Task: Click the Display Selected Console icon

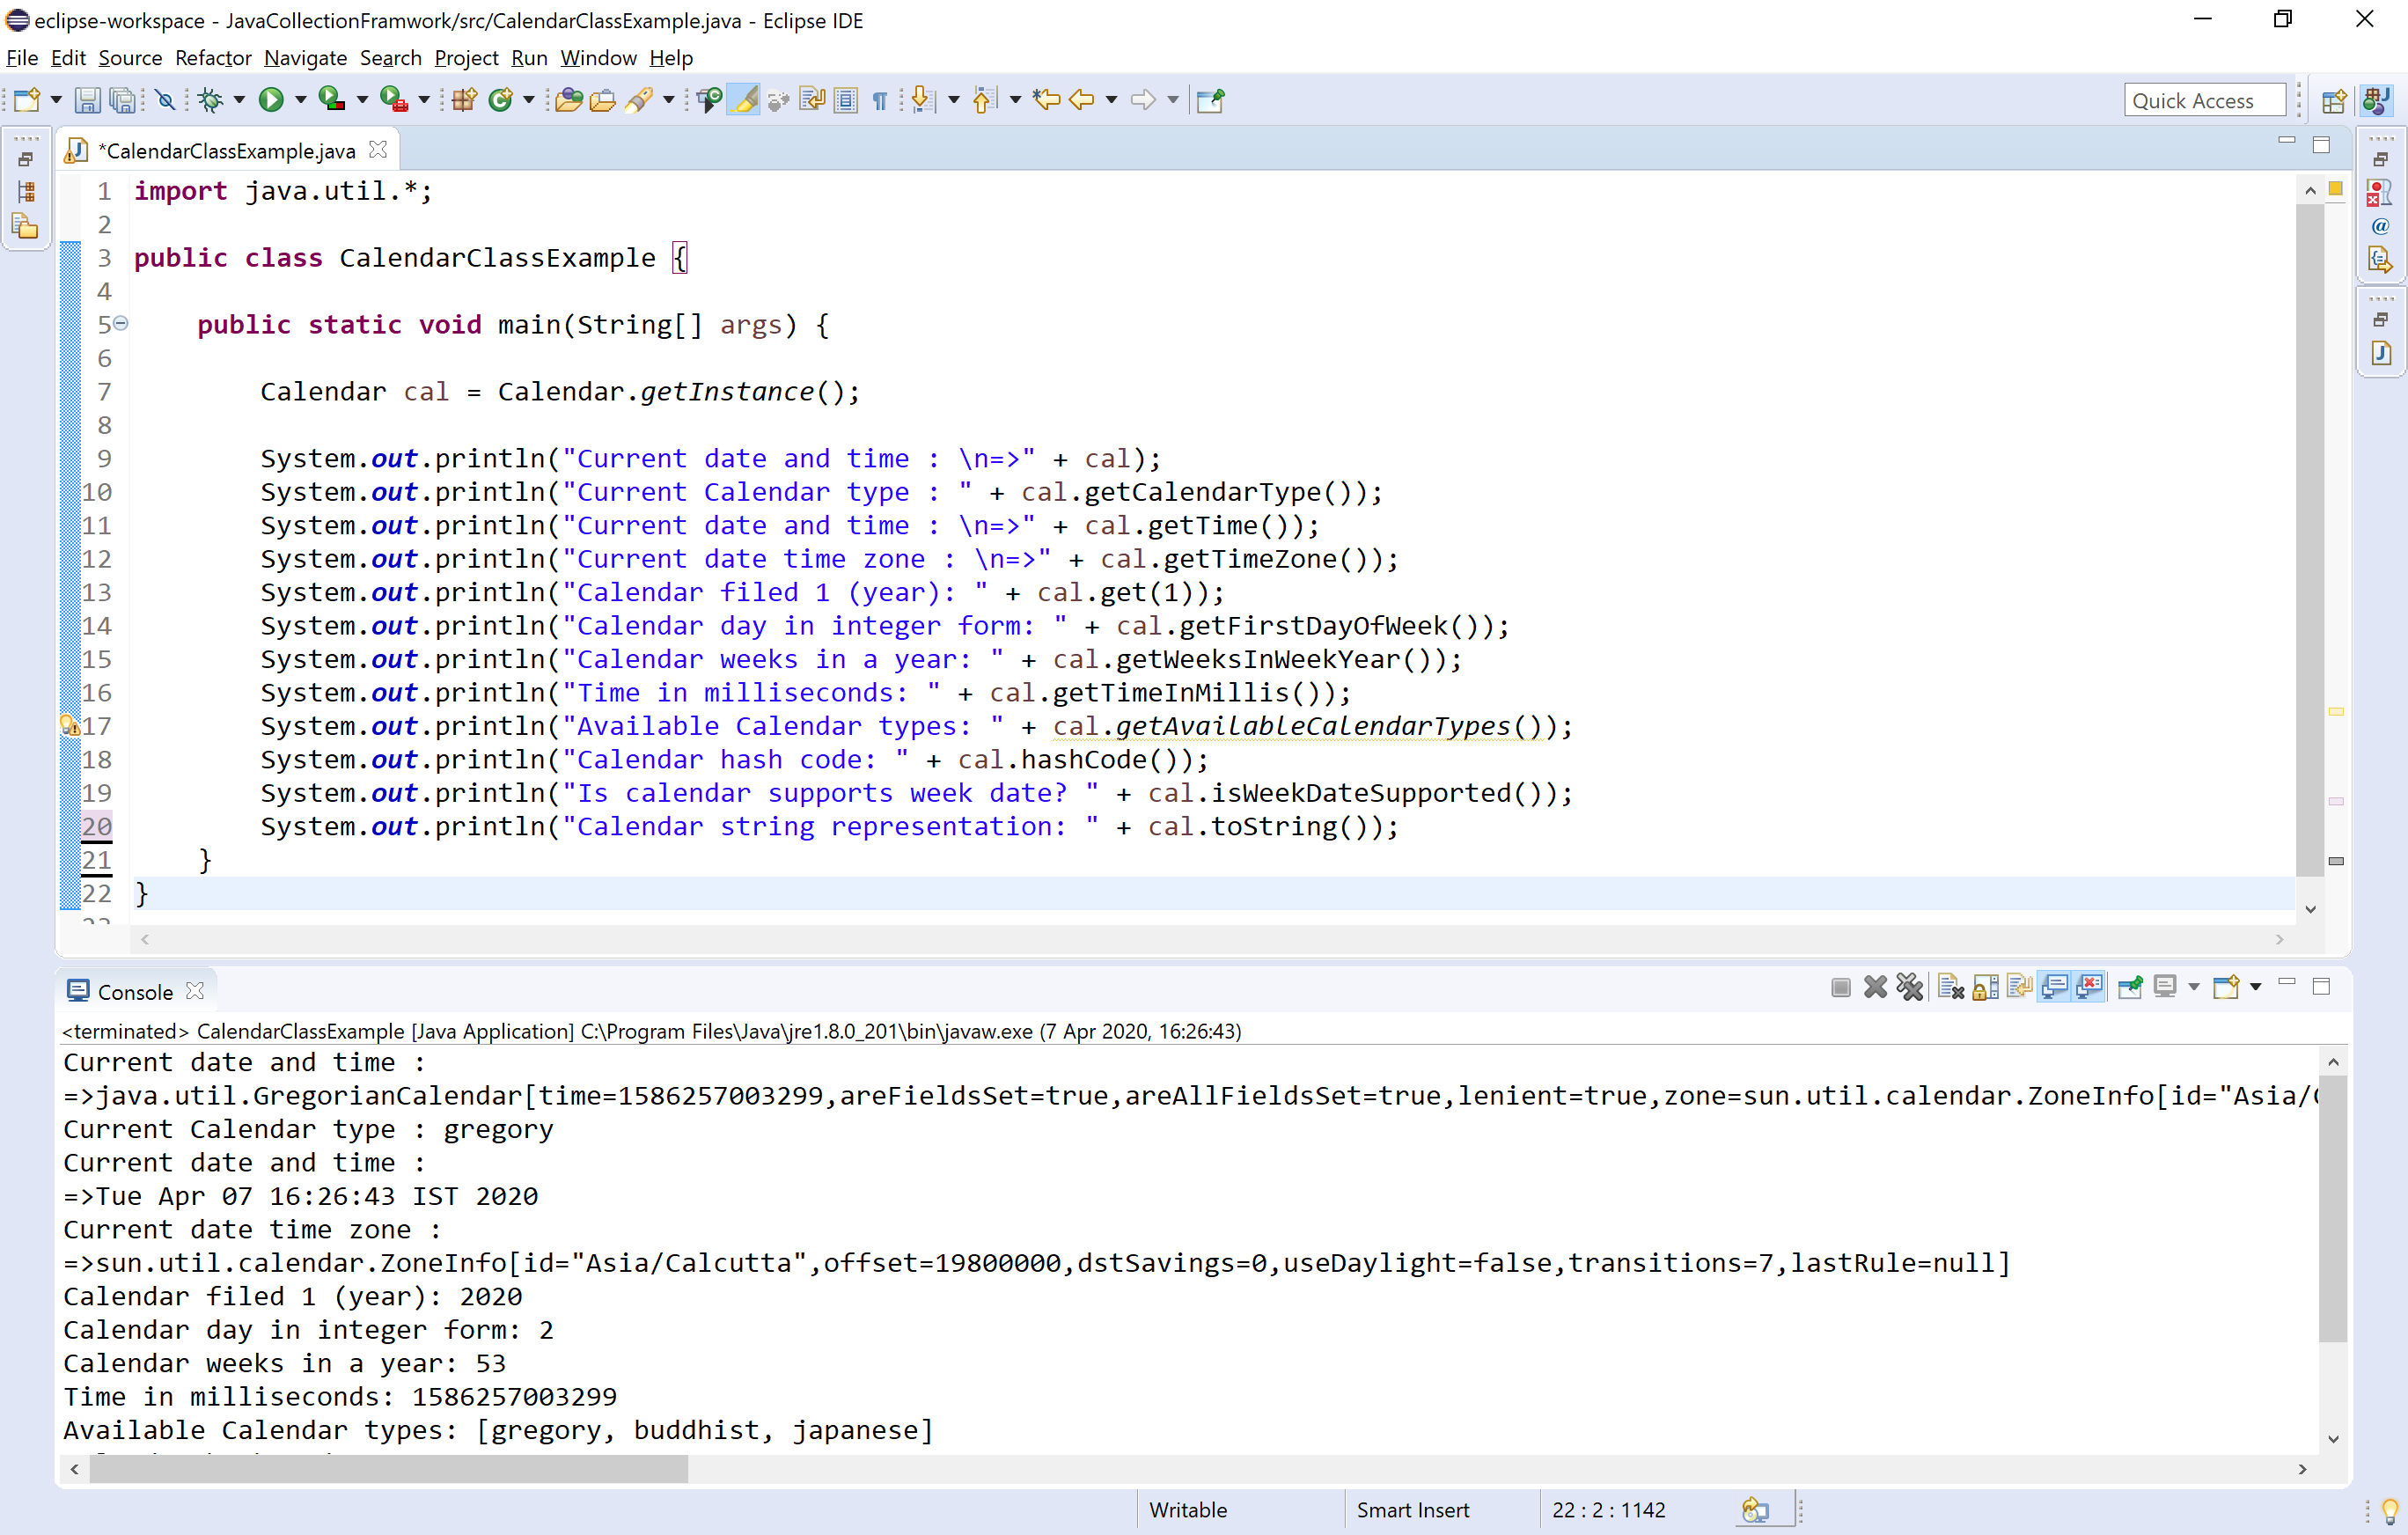Action: point(2166,988)
